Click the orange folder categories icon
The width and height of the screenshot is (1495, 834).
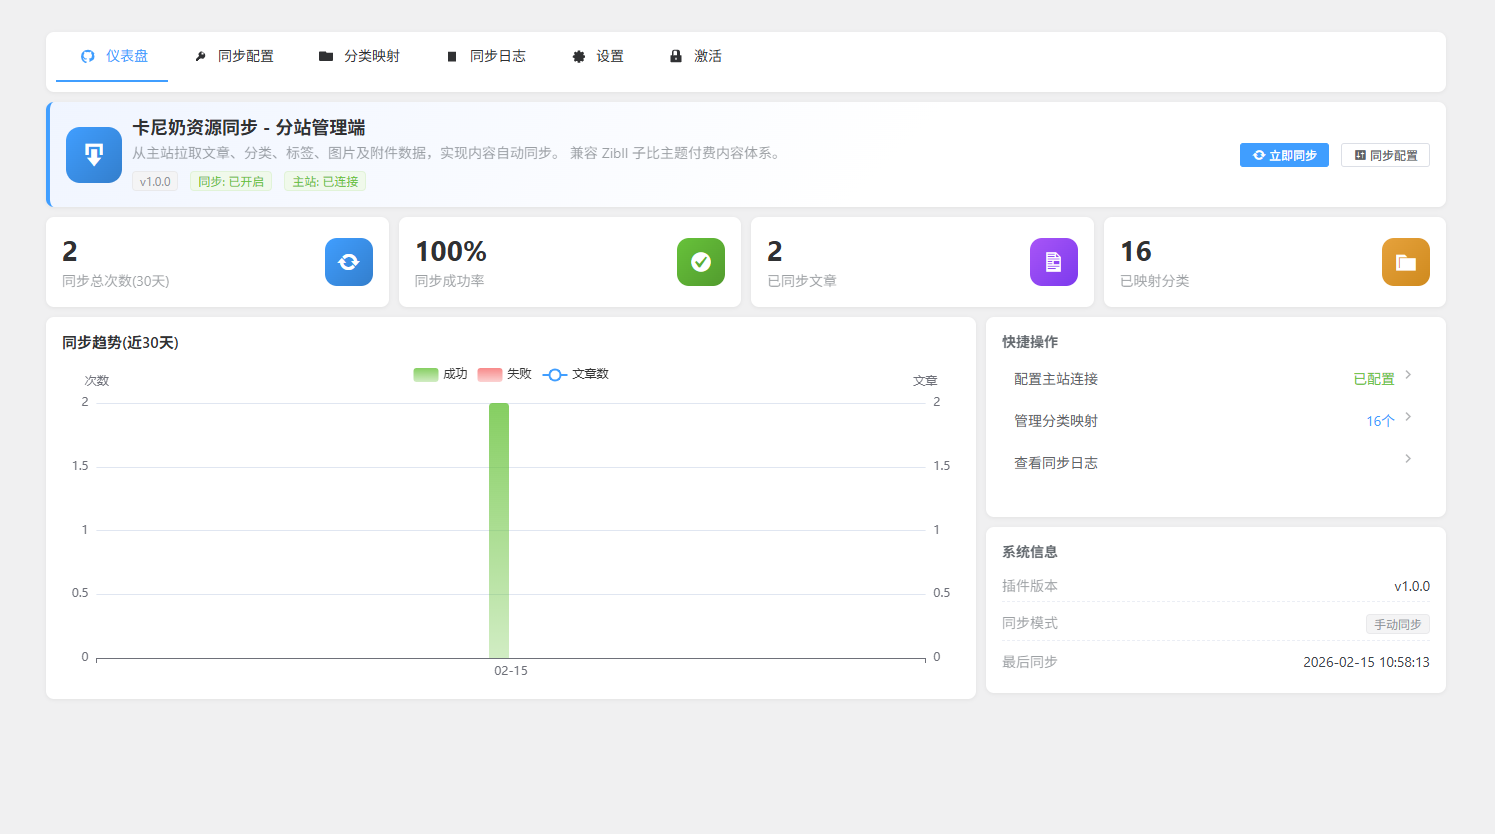coord(1405,262)
